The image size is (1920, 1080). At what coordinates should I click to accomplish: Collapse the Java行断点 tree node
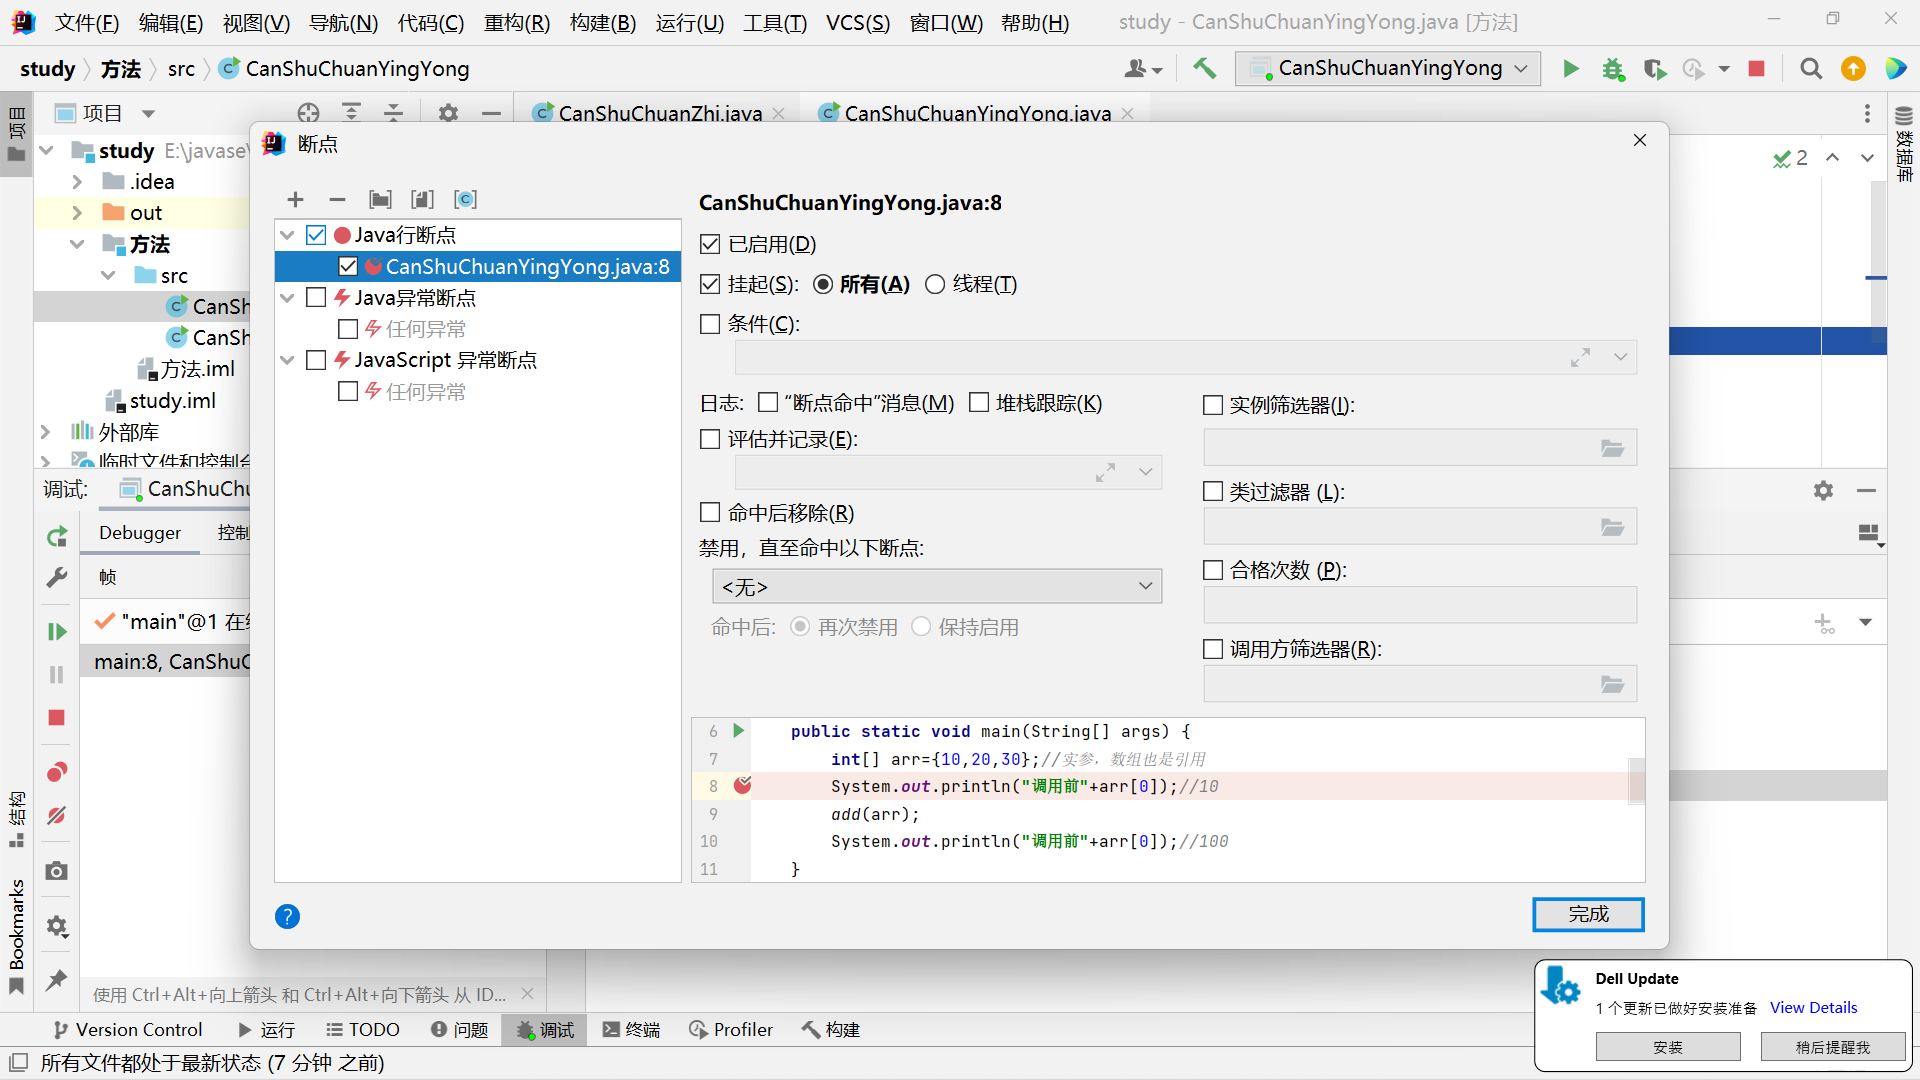[287, 235]
